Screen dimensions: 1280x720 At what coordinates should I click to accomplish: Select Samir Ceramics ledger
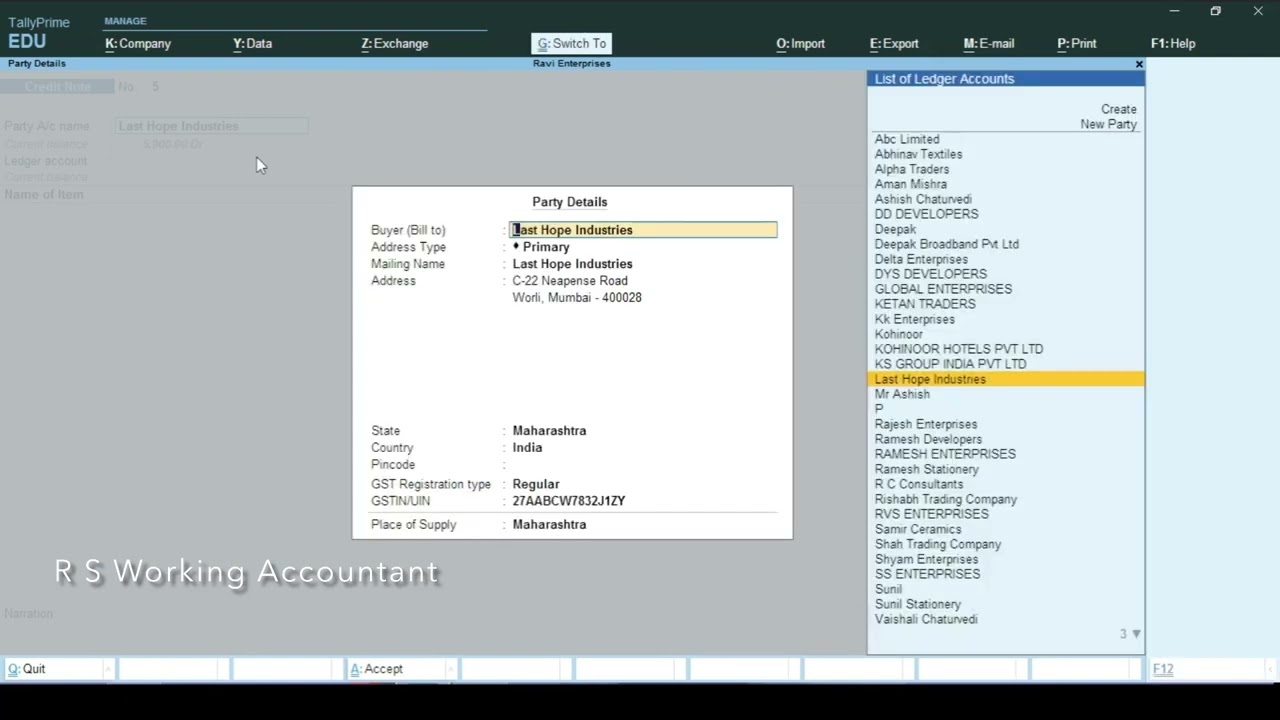pos(917,529)
